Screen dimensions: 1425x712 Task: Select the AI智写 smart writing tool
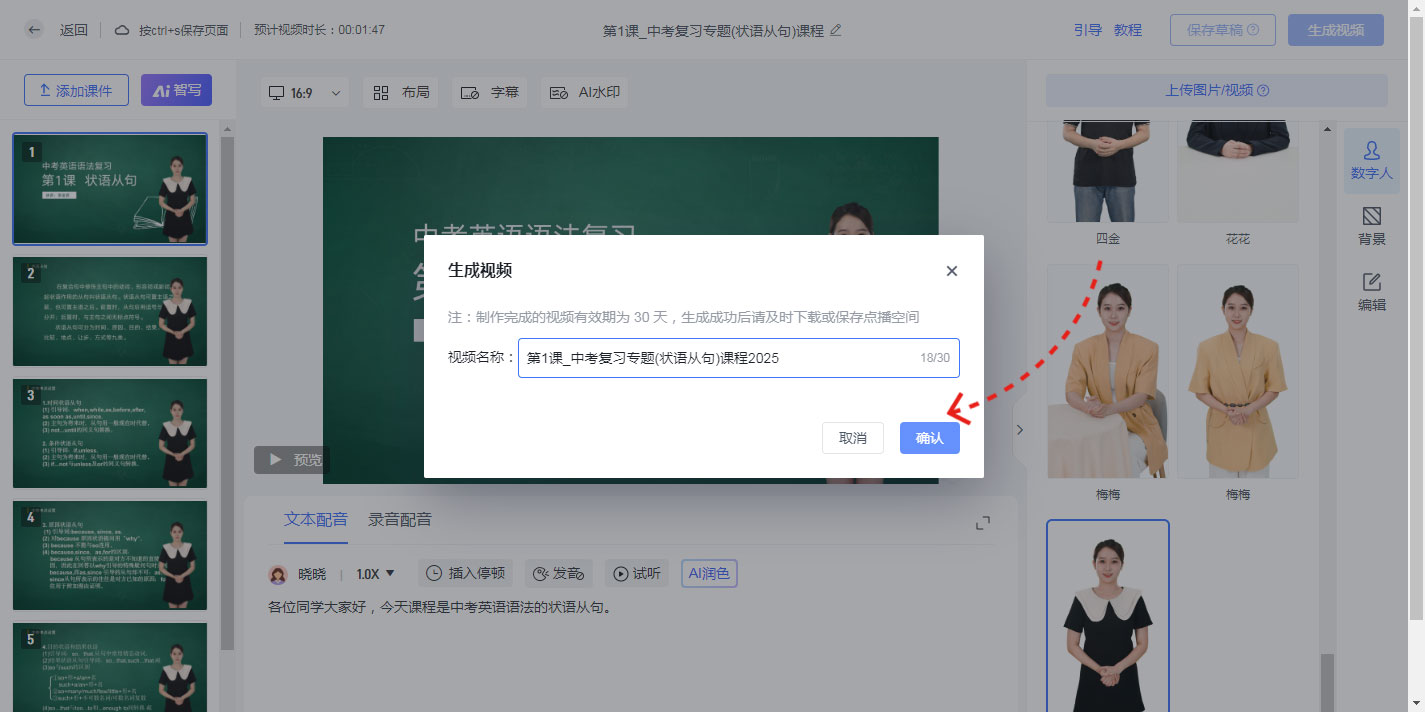[176, 89]
